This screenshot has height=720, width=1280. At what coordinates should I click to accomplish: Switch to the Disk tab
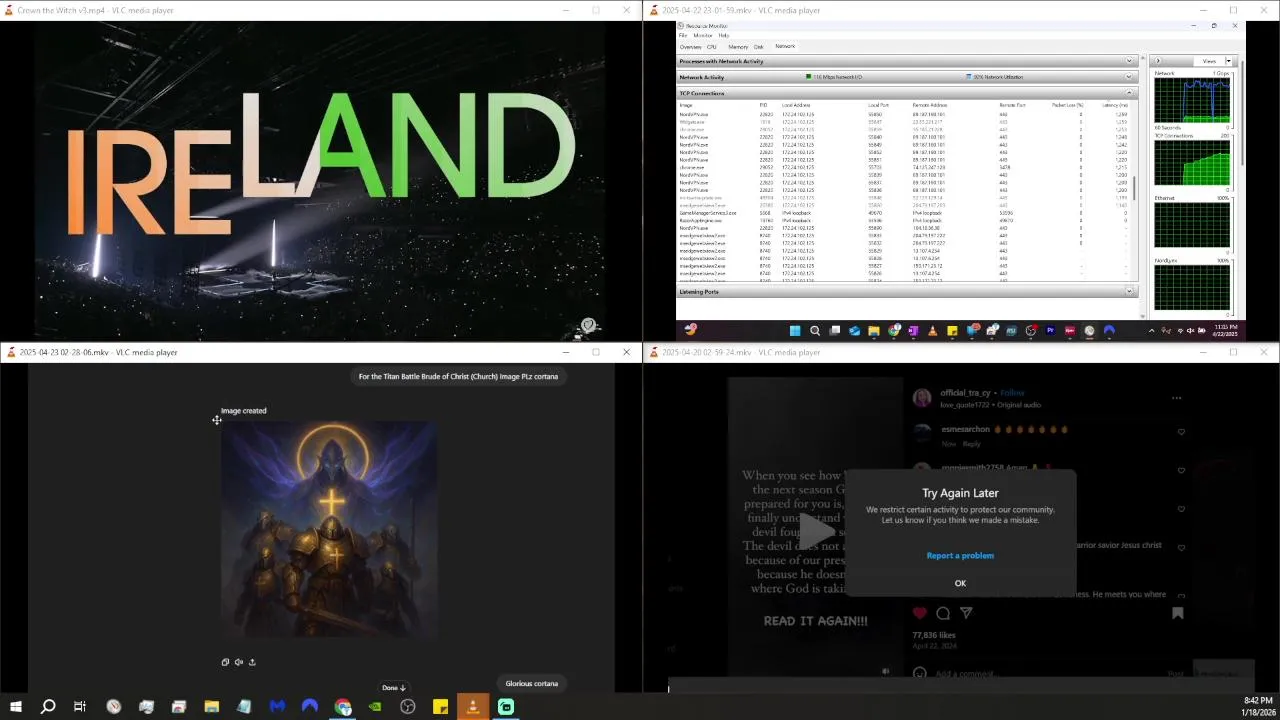pos(759,47)
